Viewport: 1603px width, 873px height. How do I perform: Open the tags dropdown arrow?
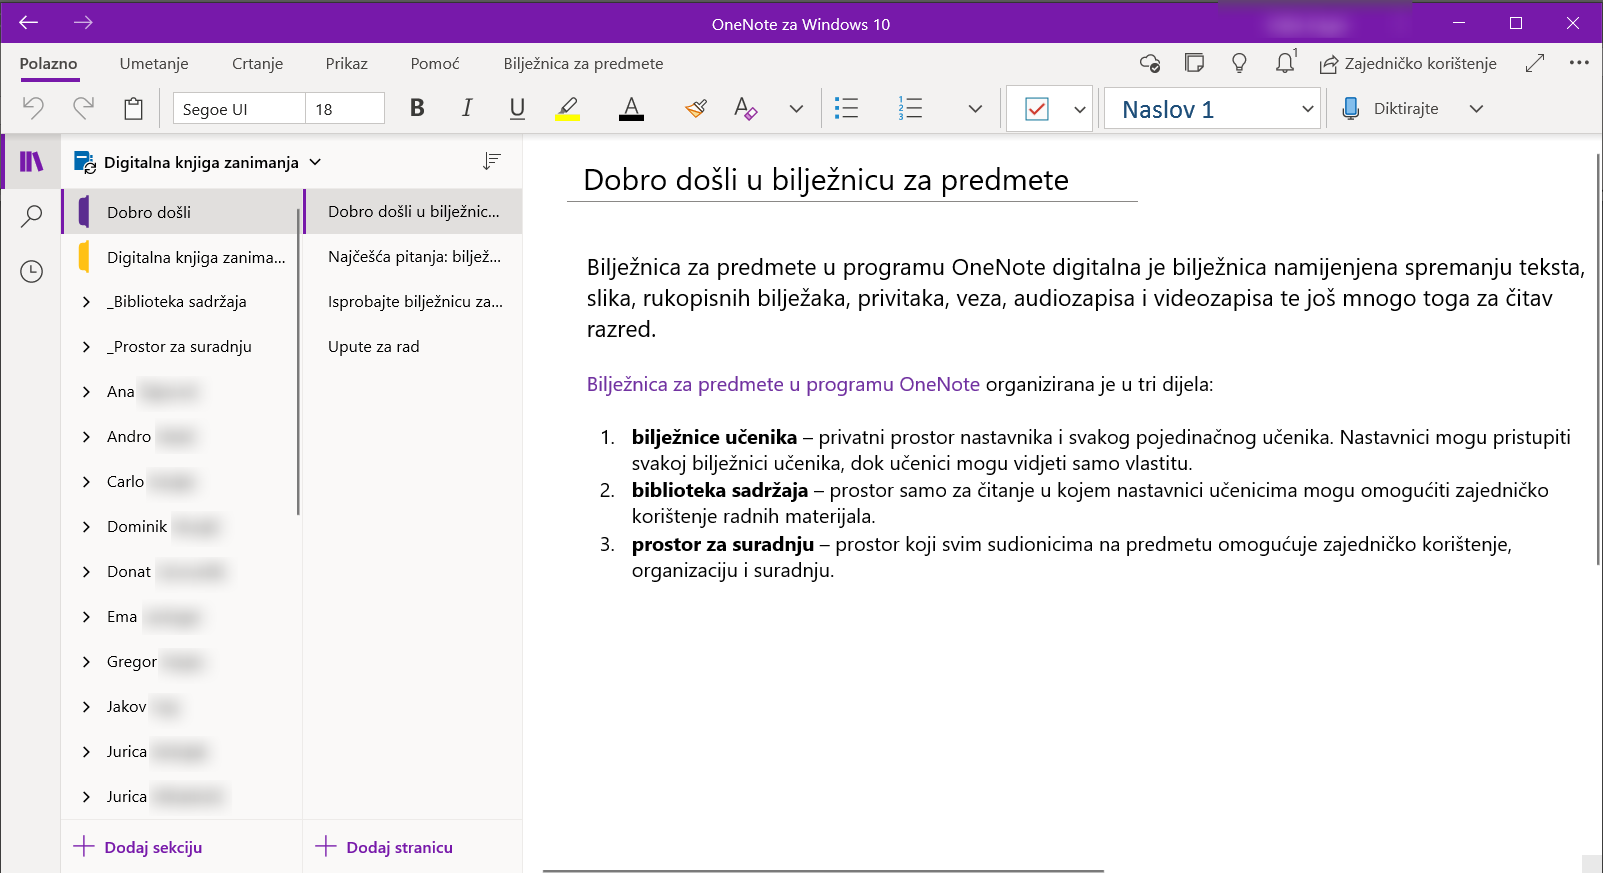point(1080,110)
